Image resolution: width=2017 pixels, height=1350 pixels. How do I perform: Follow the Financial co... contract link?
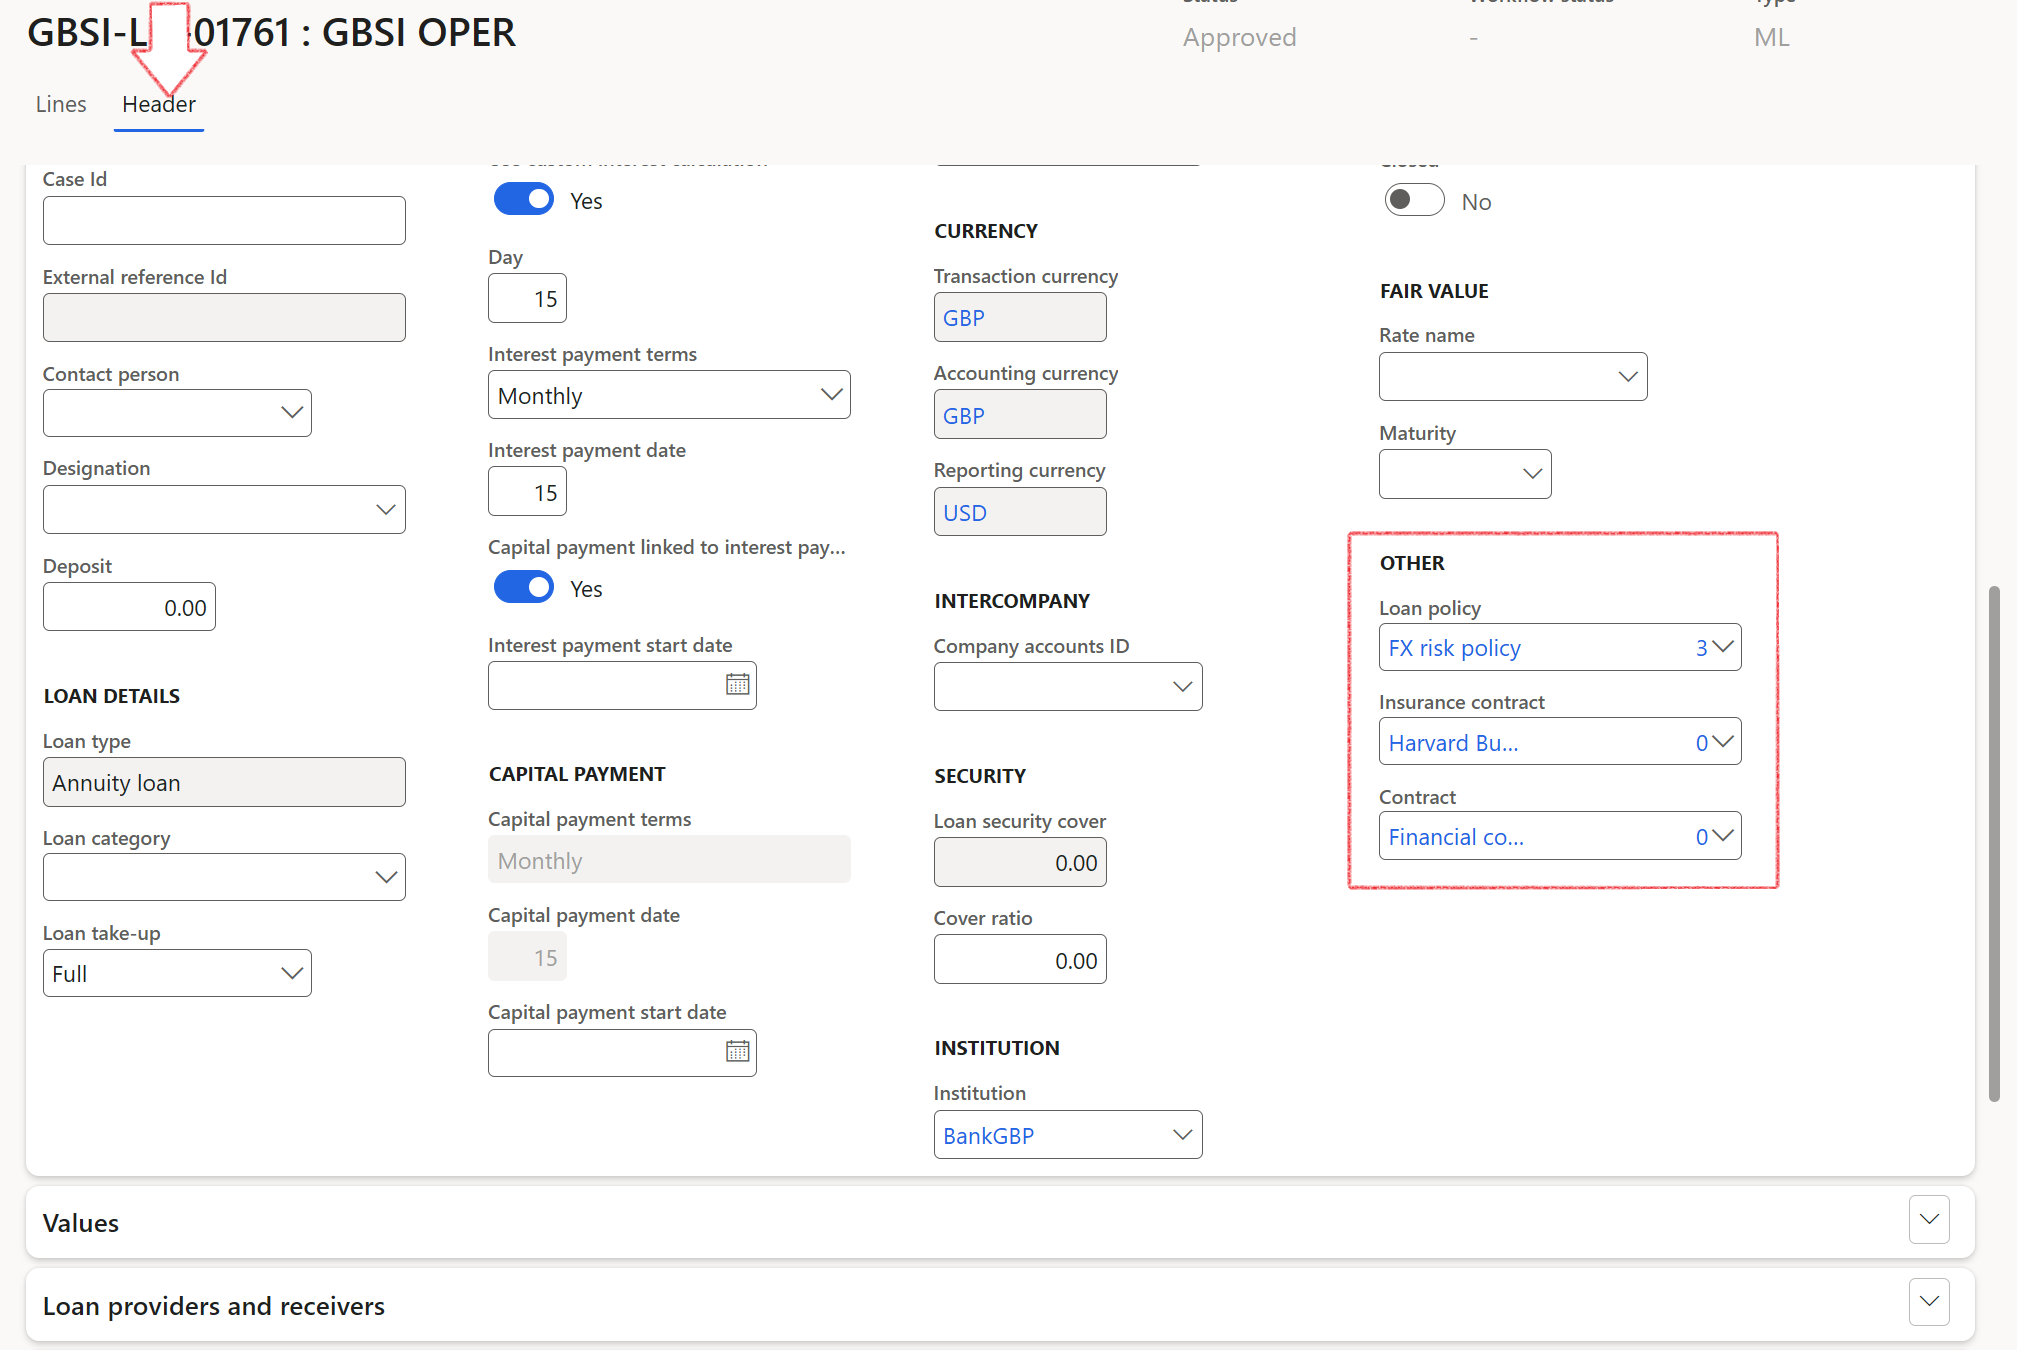coord(1456,837)
